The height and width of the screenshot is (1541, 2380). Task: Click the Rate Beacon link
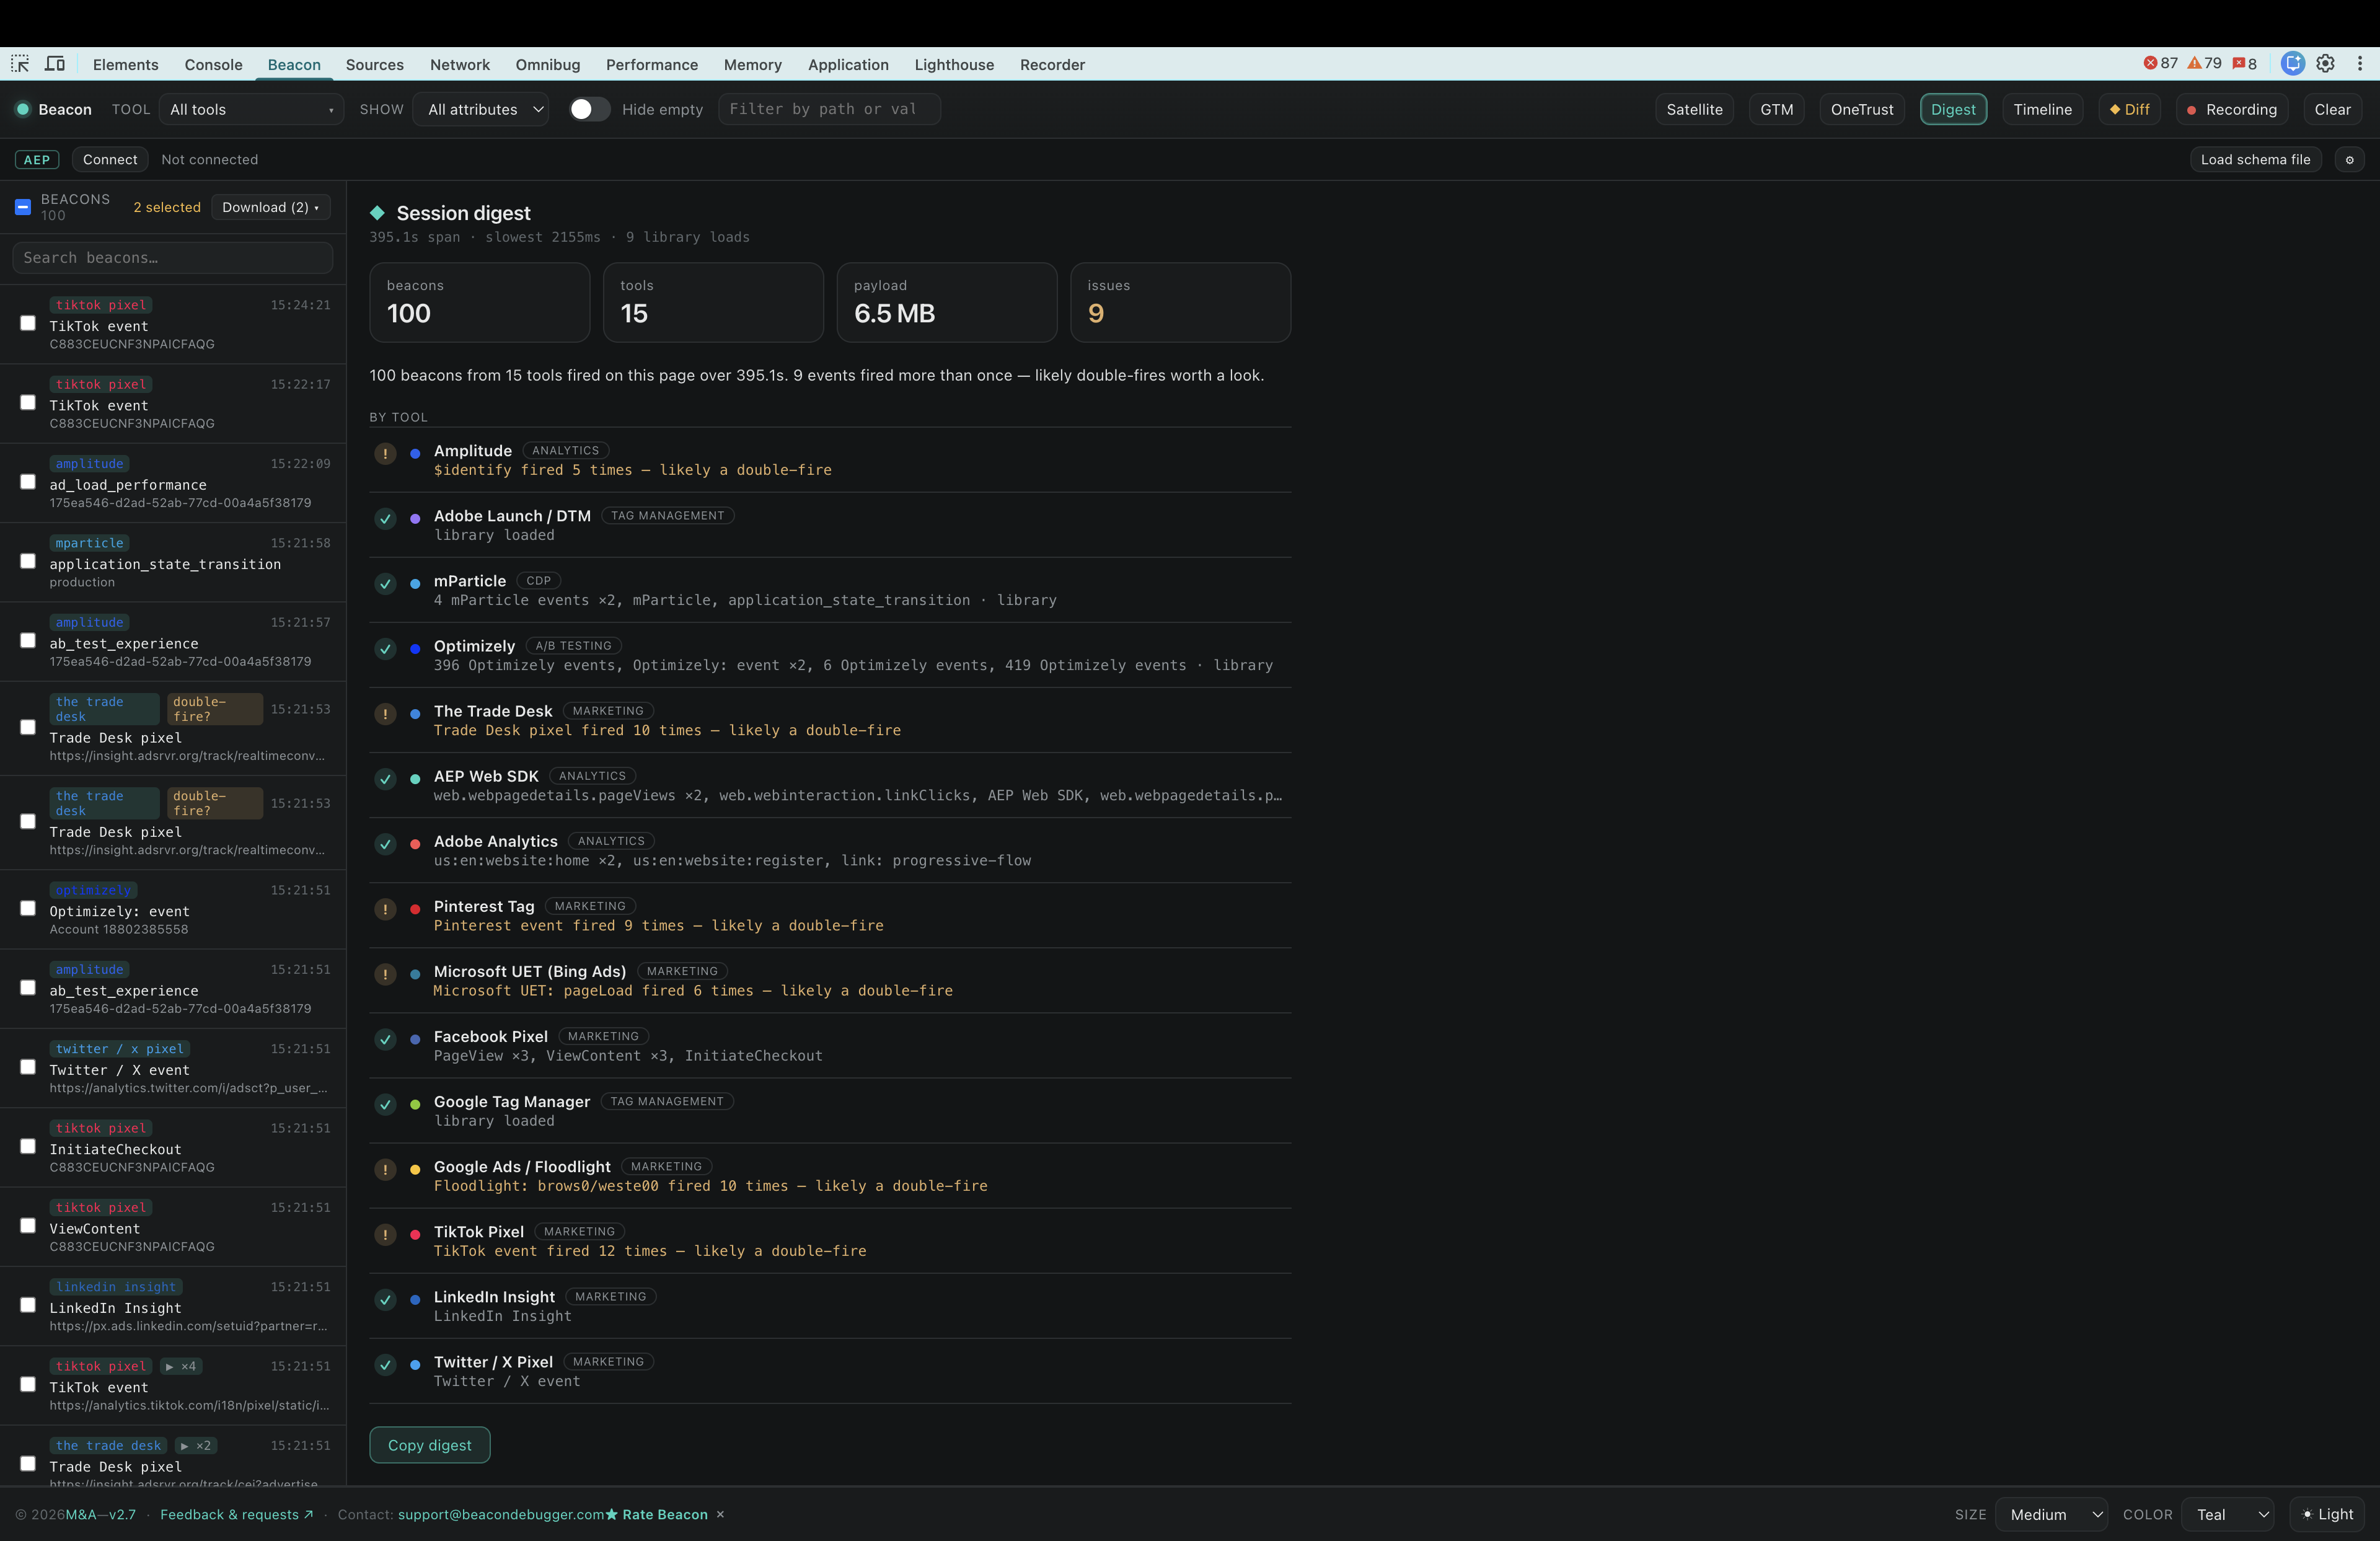coord(657,1514)
